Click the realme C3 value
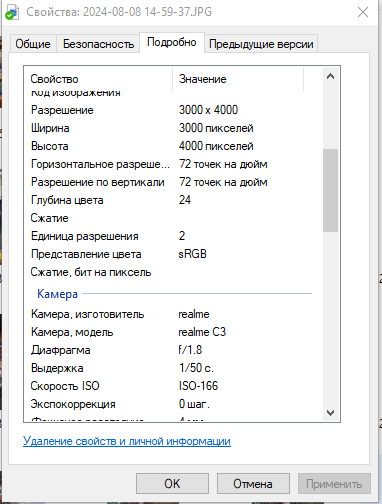This screenshot has height=504, width=382. [x=202, y=332]
